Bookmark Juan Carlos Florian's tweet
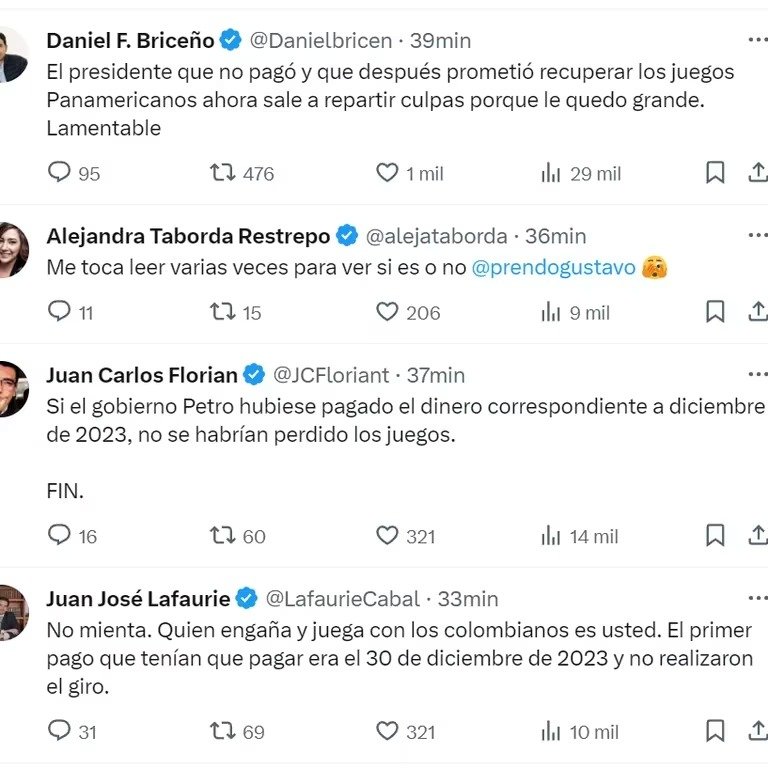768x768 pixels. (x=715, y=536)
